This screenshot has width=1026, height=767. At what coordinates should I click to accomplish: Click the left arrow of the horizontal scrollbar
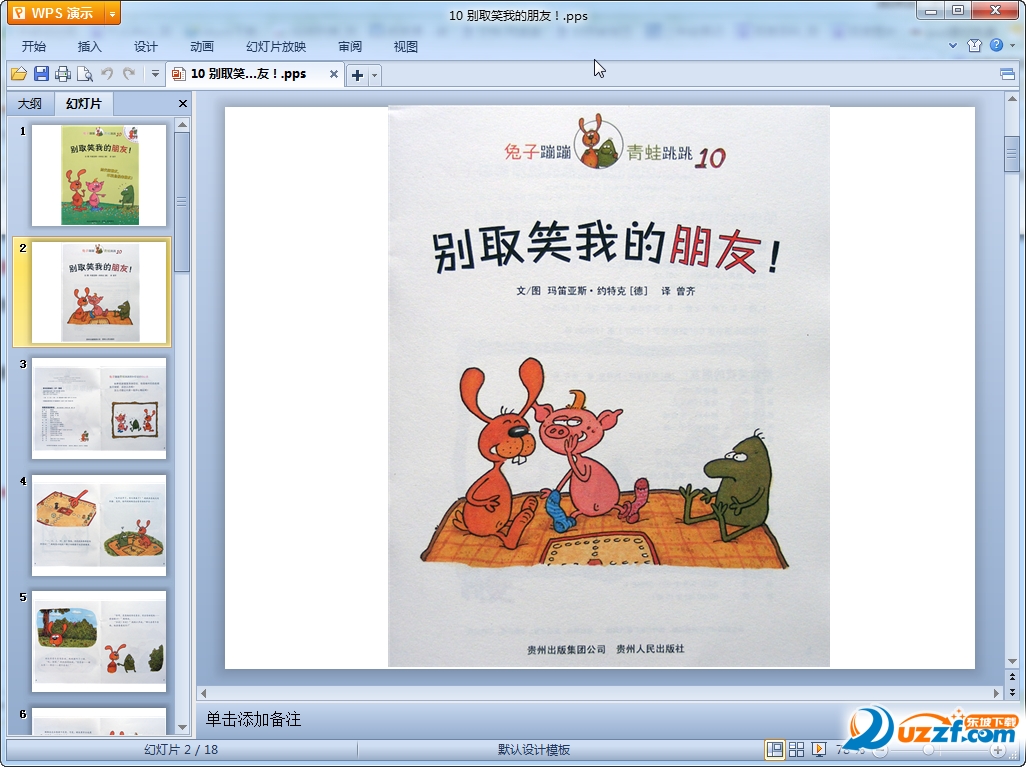tap(203, 693)
